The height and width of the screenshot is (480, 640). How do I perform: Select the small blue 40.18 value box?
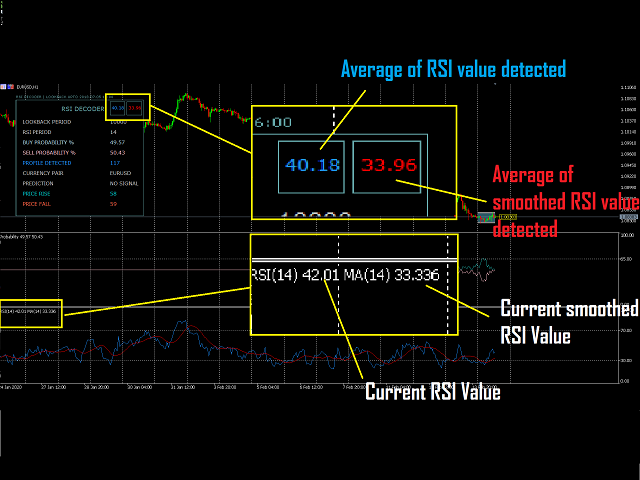pyautogui.click(x=118, y=108)
